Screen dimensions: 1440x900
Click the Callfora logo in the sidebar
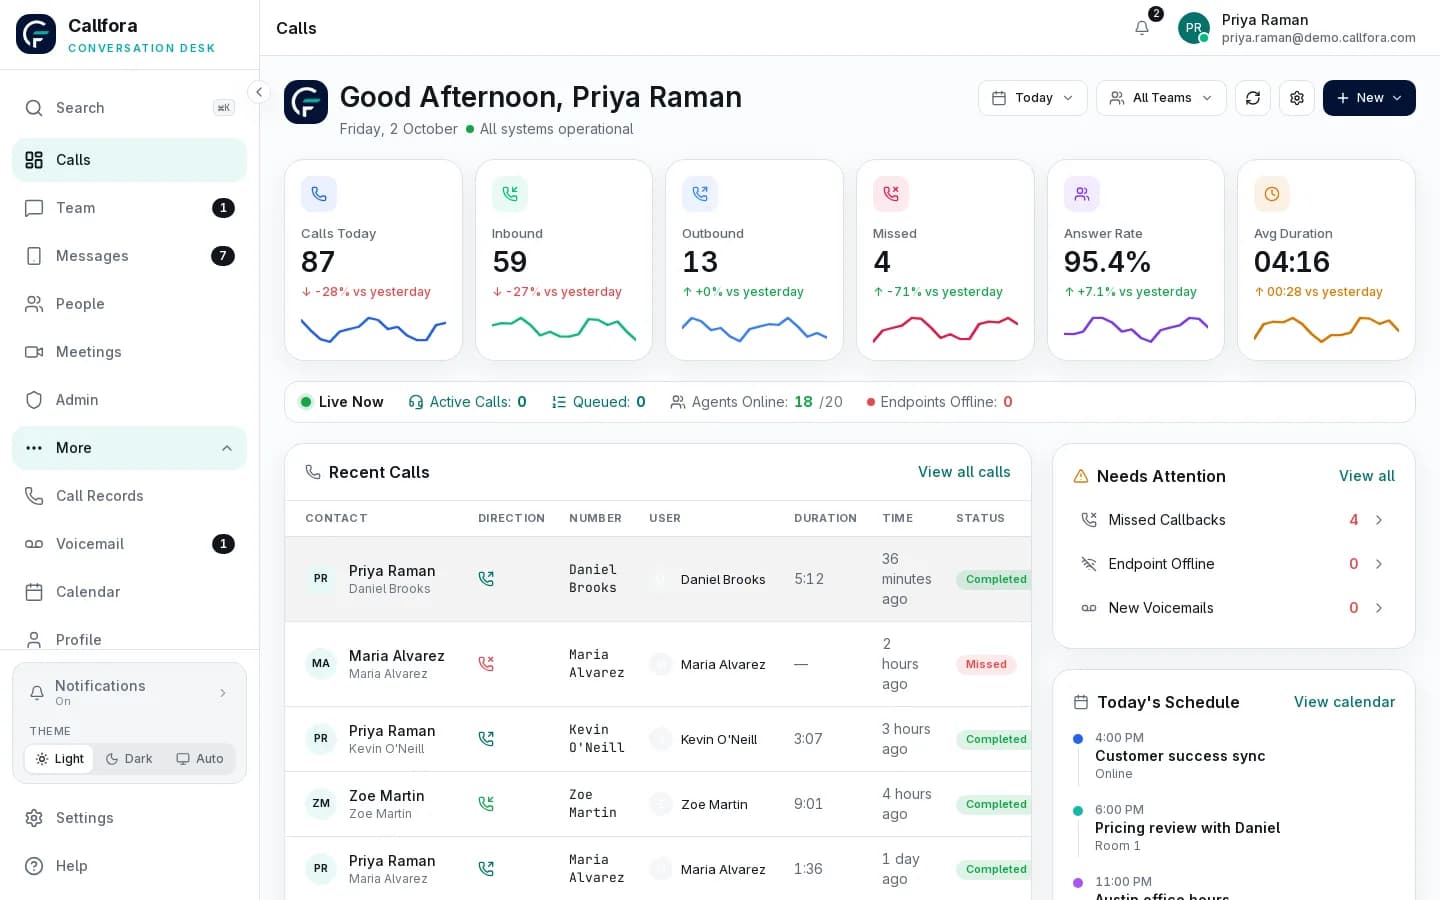coord(36,34)
